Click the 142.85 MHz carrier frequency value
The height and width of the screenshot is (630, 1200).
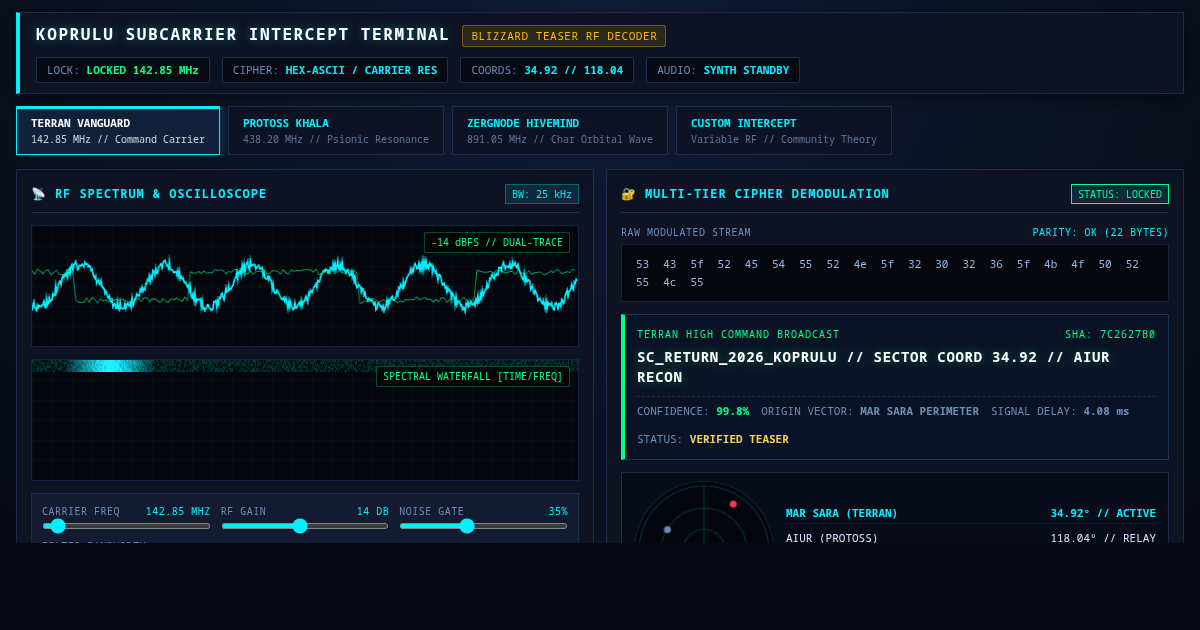(x=178, y=511)
